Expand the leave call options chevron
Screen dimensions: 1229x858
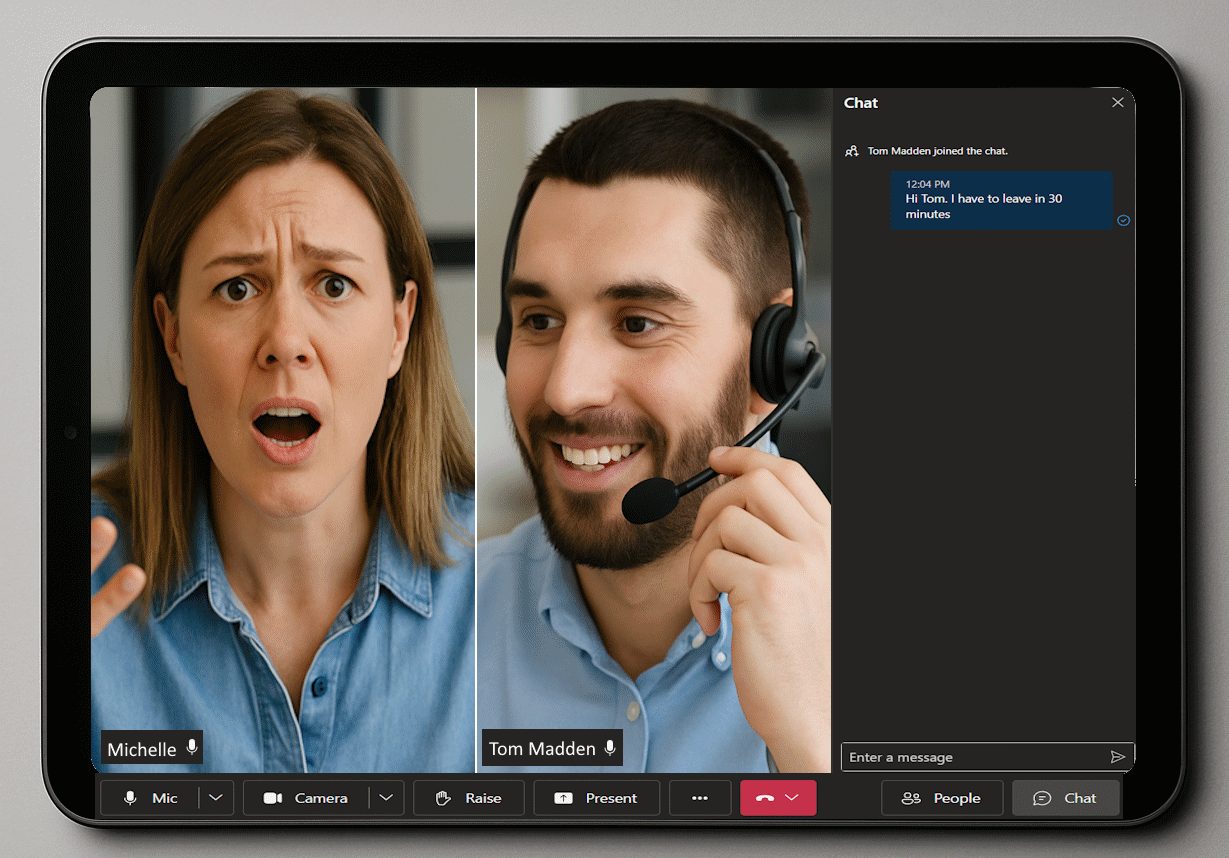793,798
